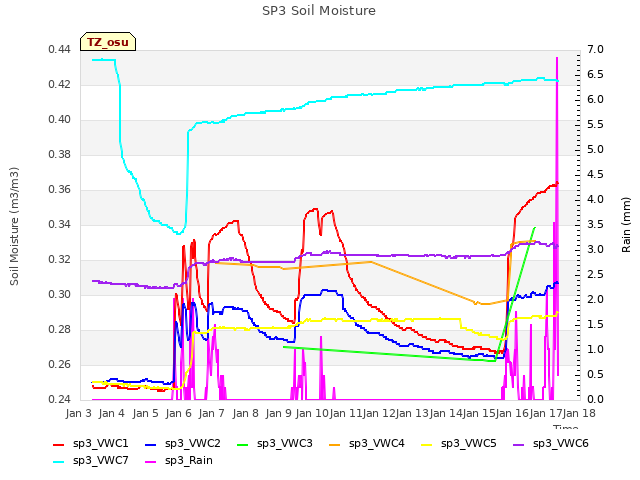This screenshot has height=480, width=640.
Task: Click the cyan sp3_VWC7 legend swatch
Action: [59, 462]
